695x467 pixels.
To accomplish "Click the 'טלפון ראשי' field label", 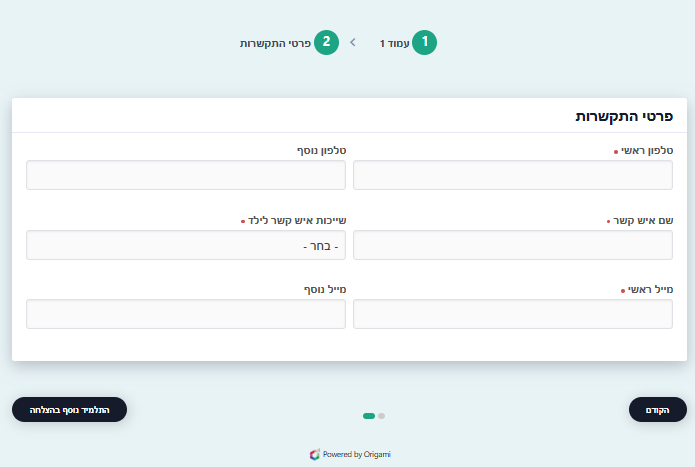I will pos(645,150).
